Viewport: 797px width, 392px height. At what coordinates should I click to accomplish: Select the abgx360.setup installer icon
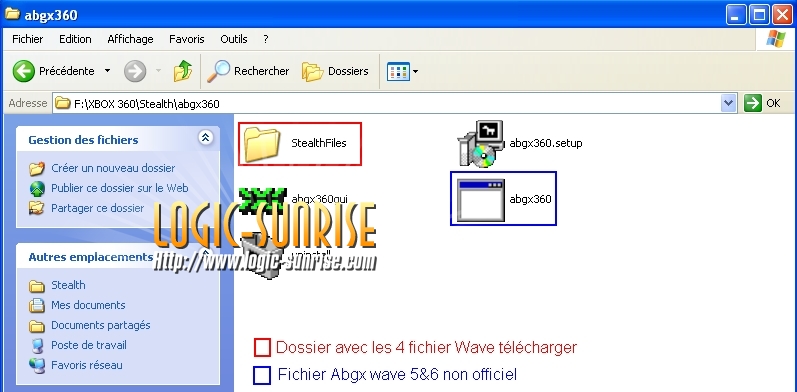point(481,143)
